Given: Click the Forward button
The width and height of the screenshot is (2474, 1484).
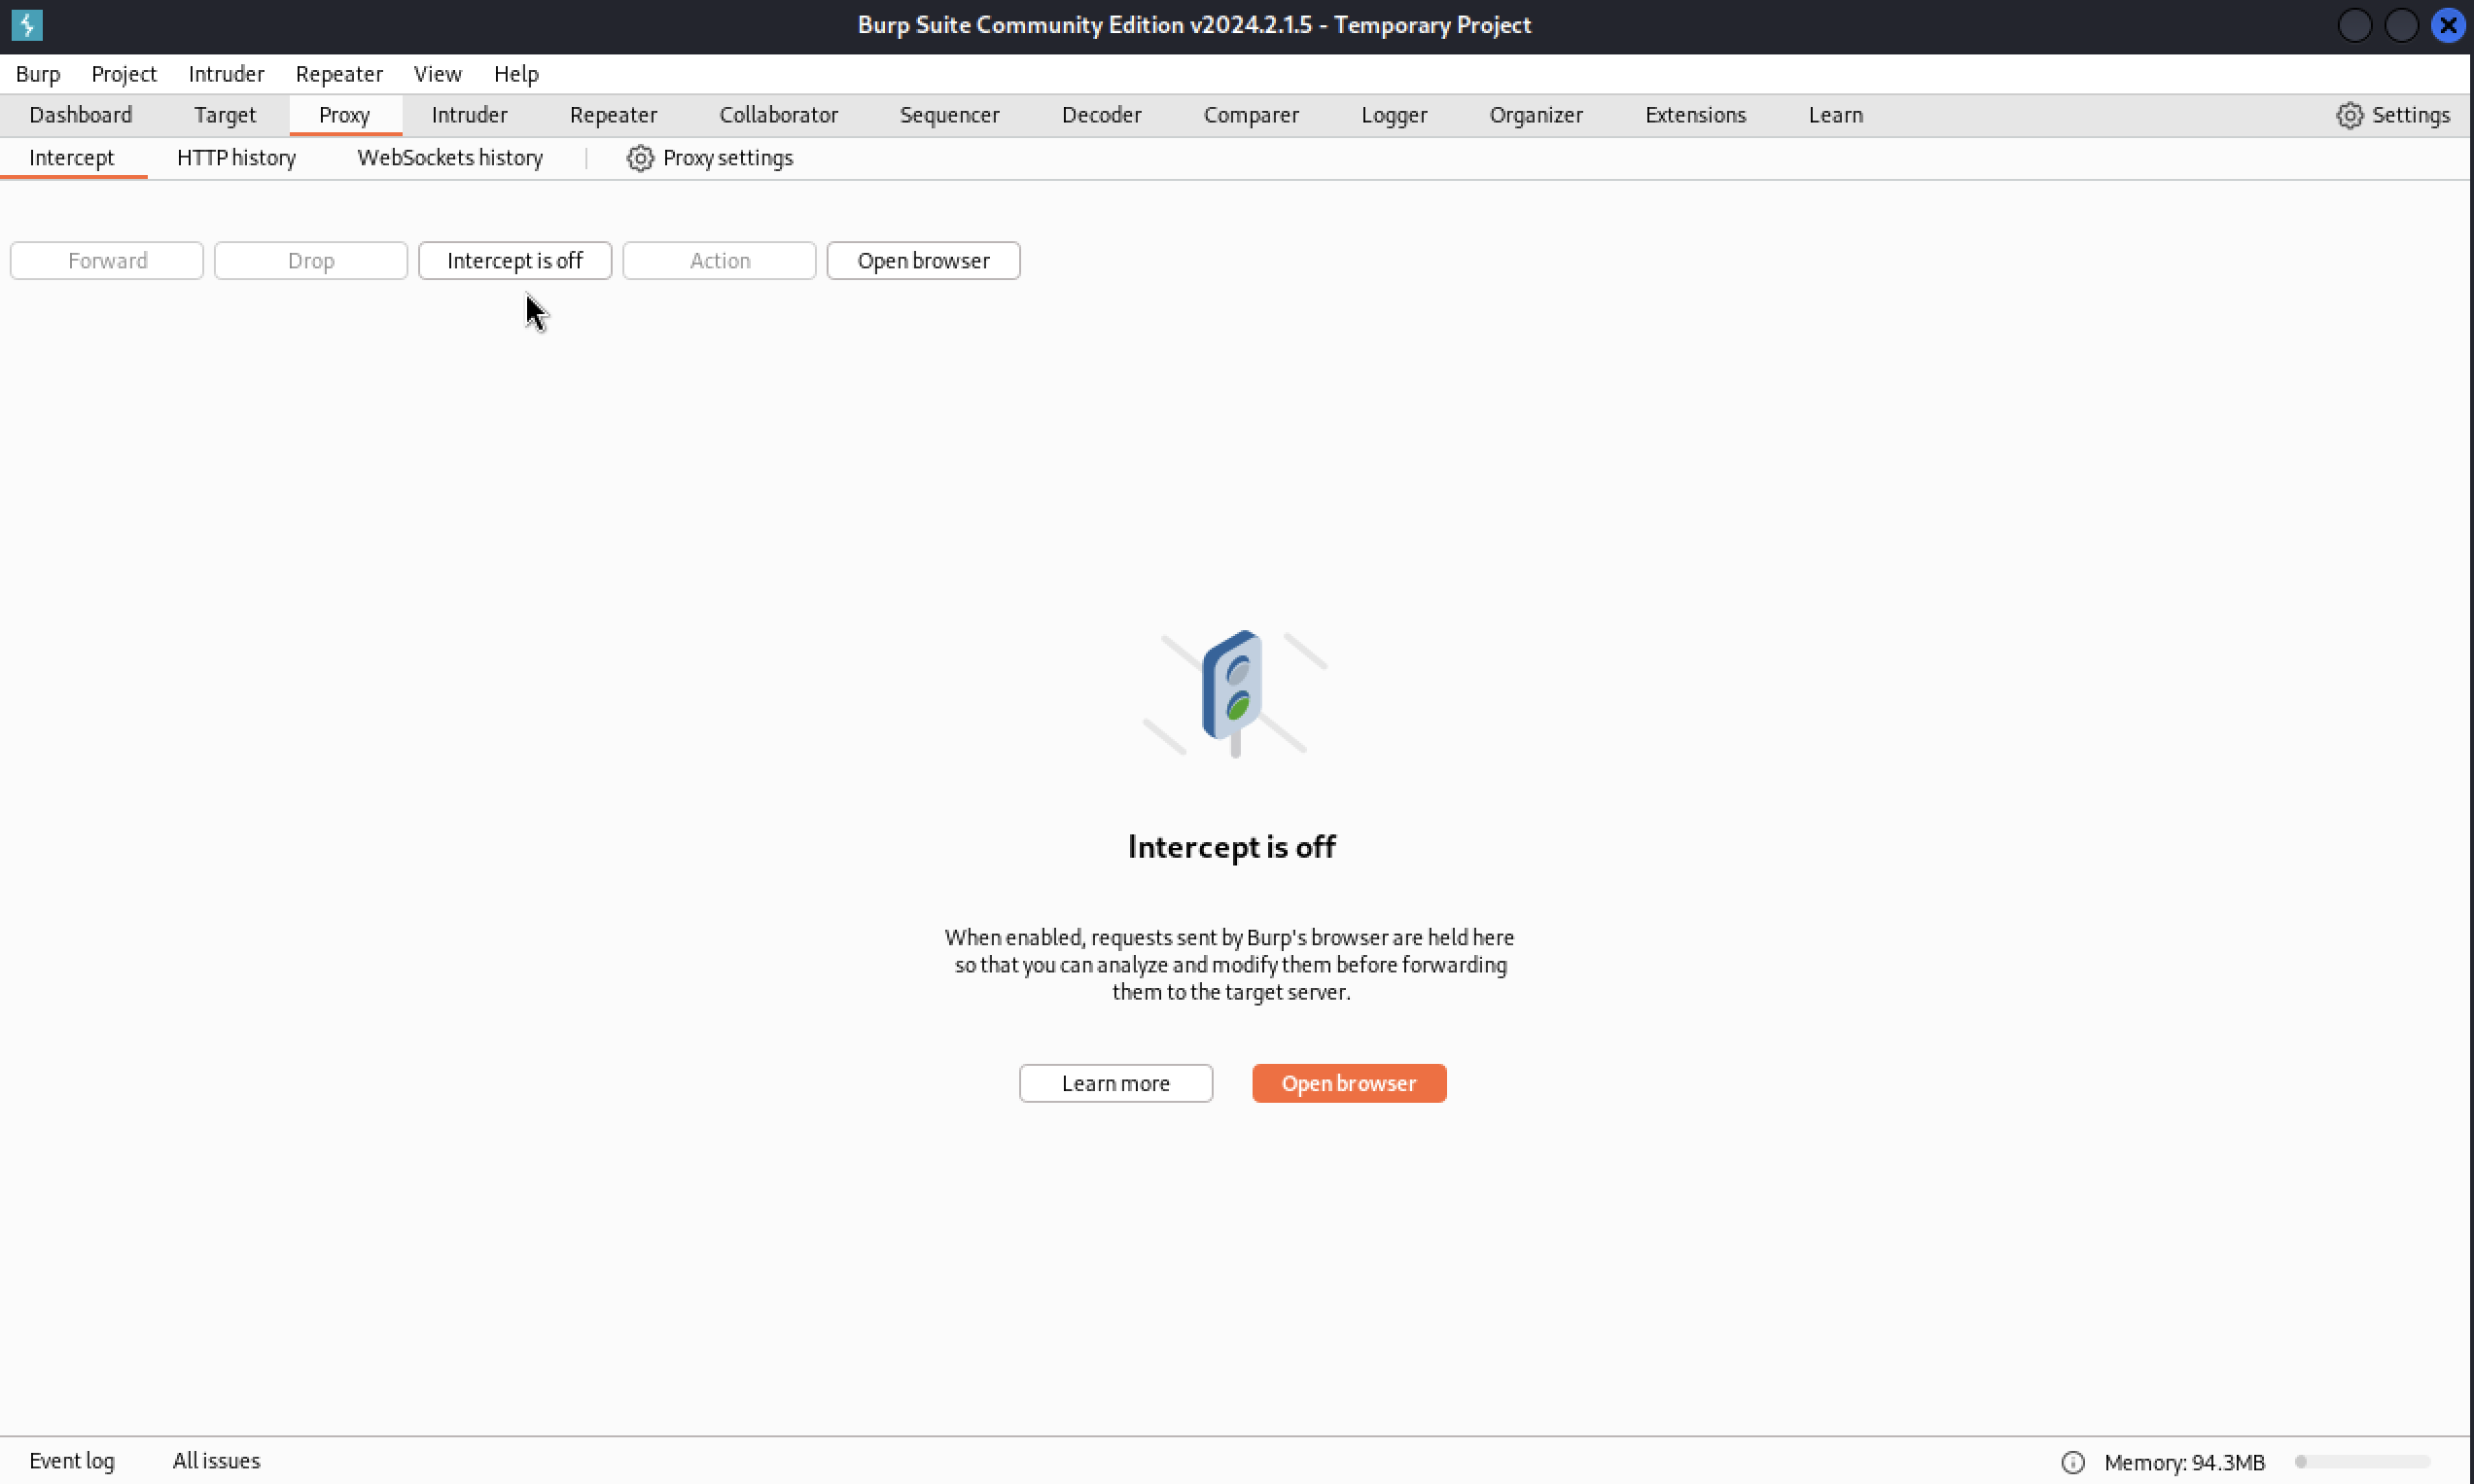Looking at the screenshot, I should coord(107,261).
